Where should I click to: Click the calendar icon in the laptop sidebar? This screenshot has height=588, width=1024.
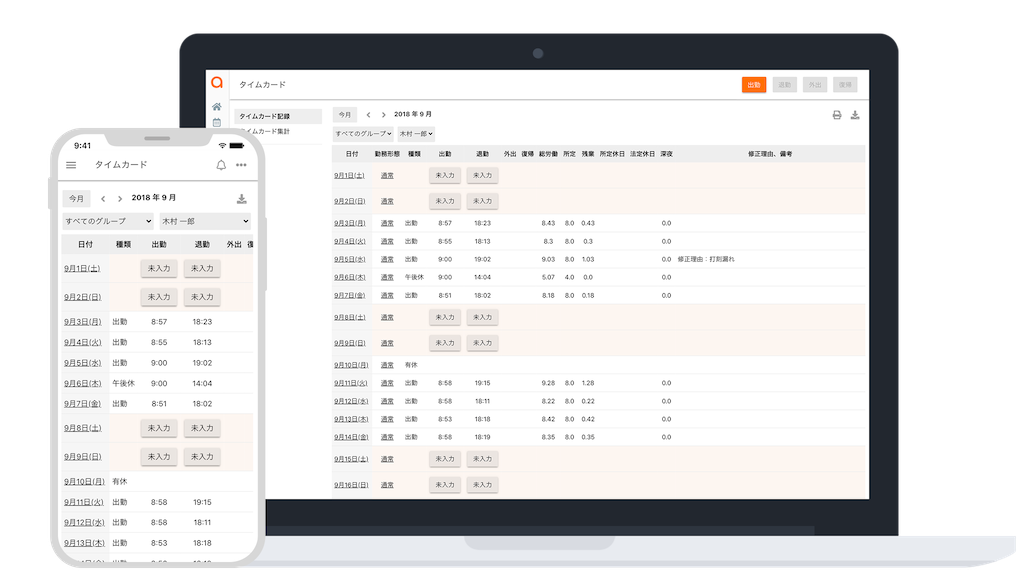pos(217,122)
